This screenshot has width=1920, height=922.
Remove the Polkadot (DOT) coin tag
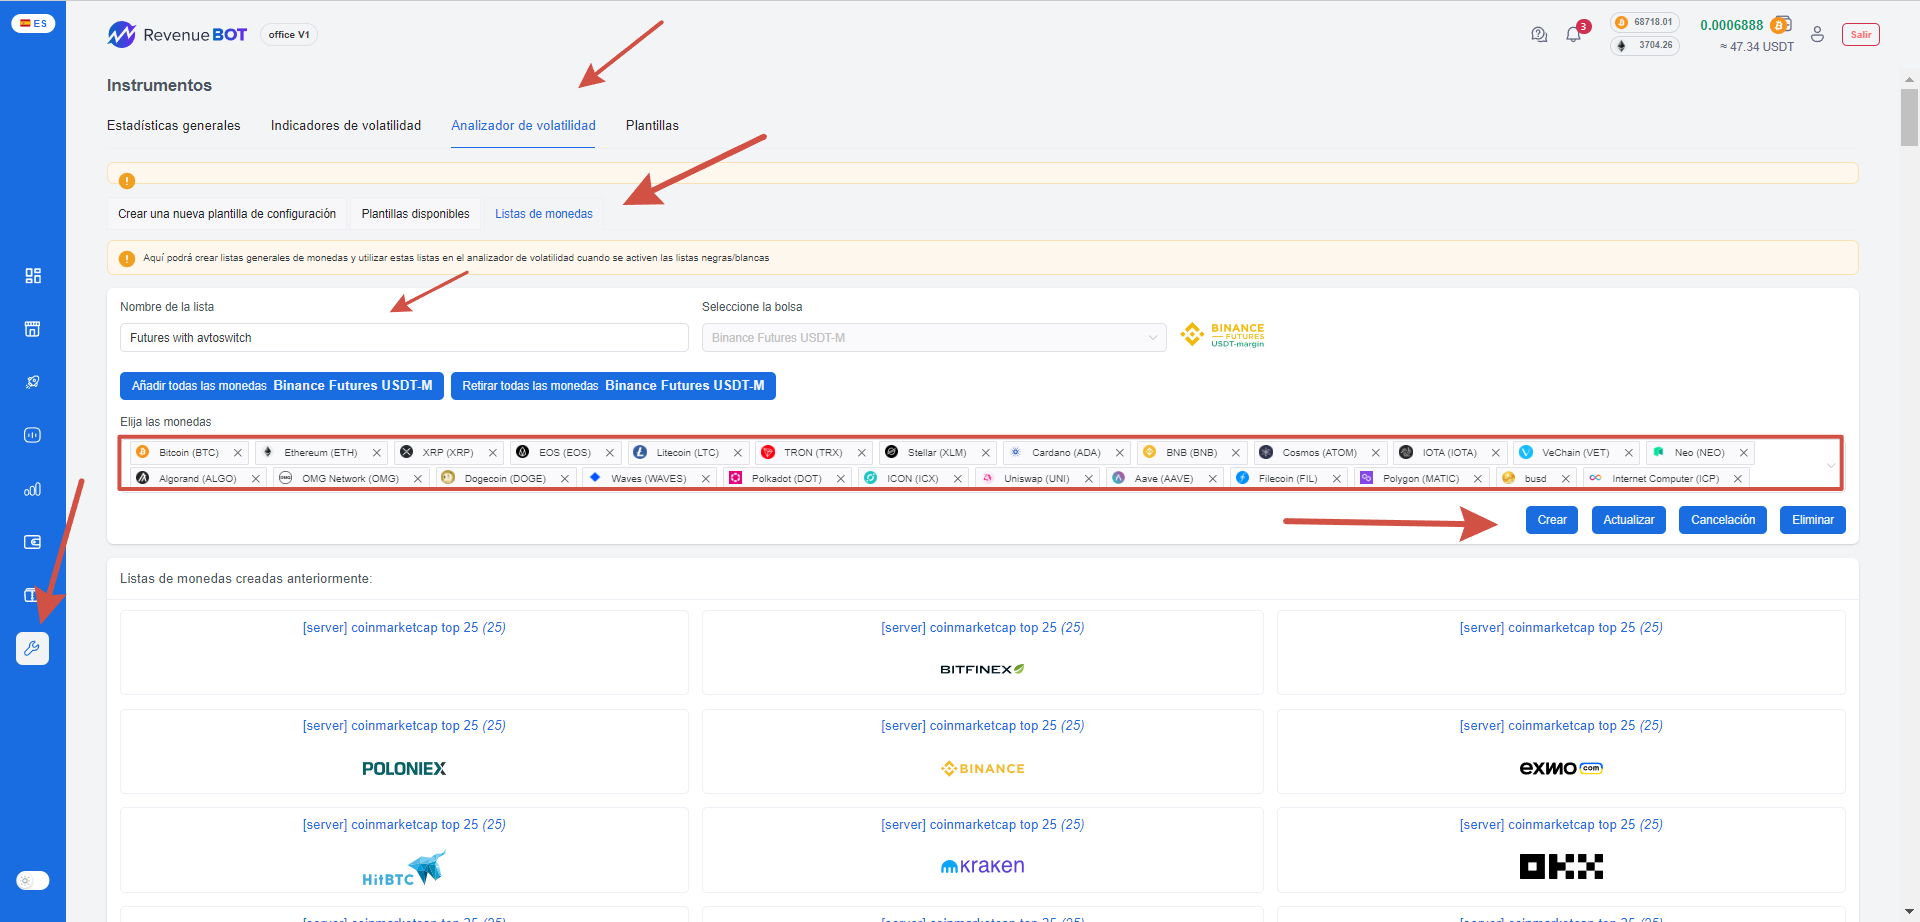pos(841,479)
